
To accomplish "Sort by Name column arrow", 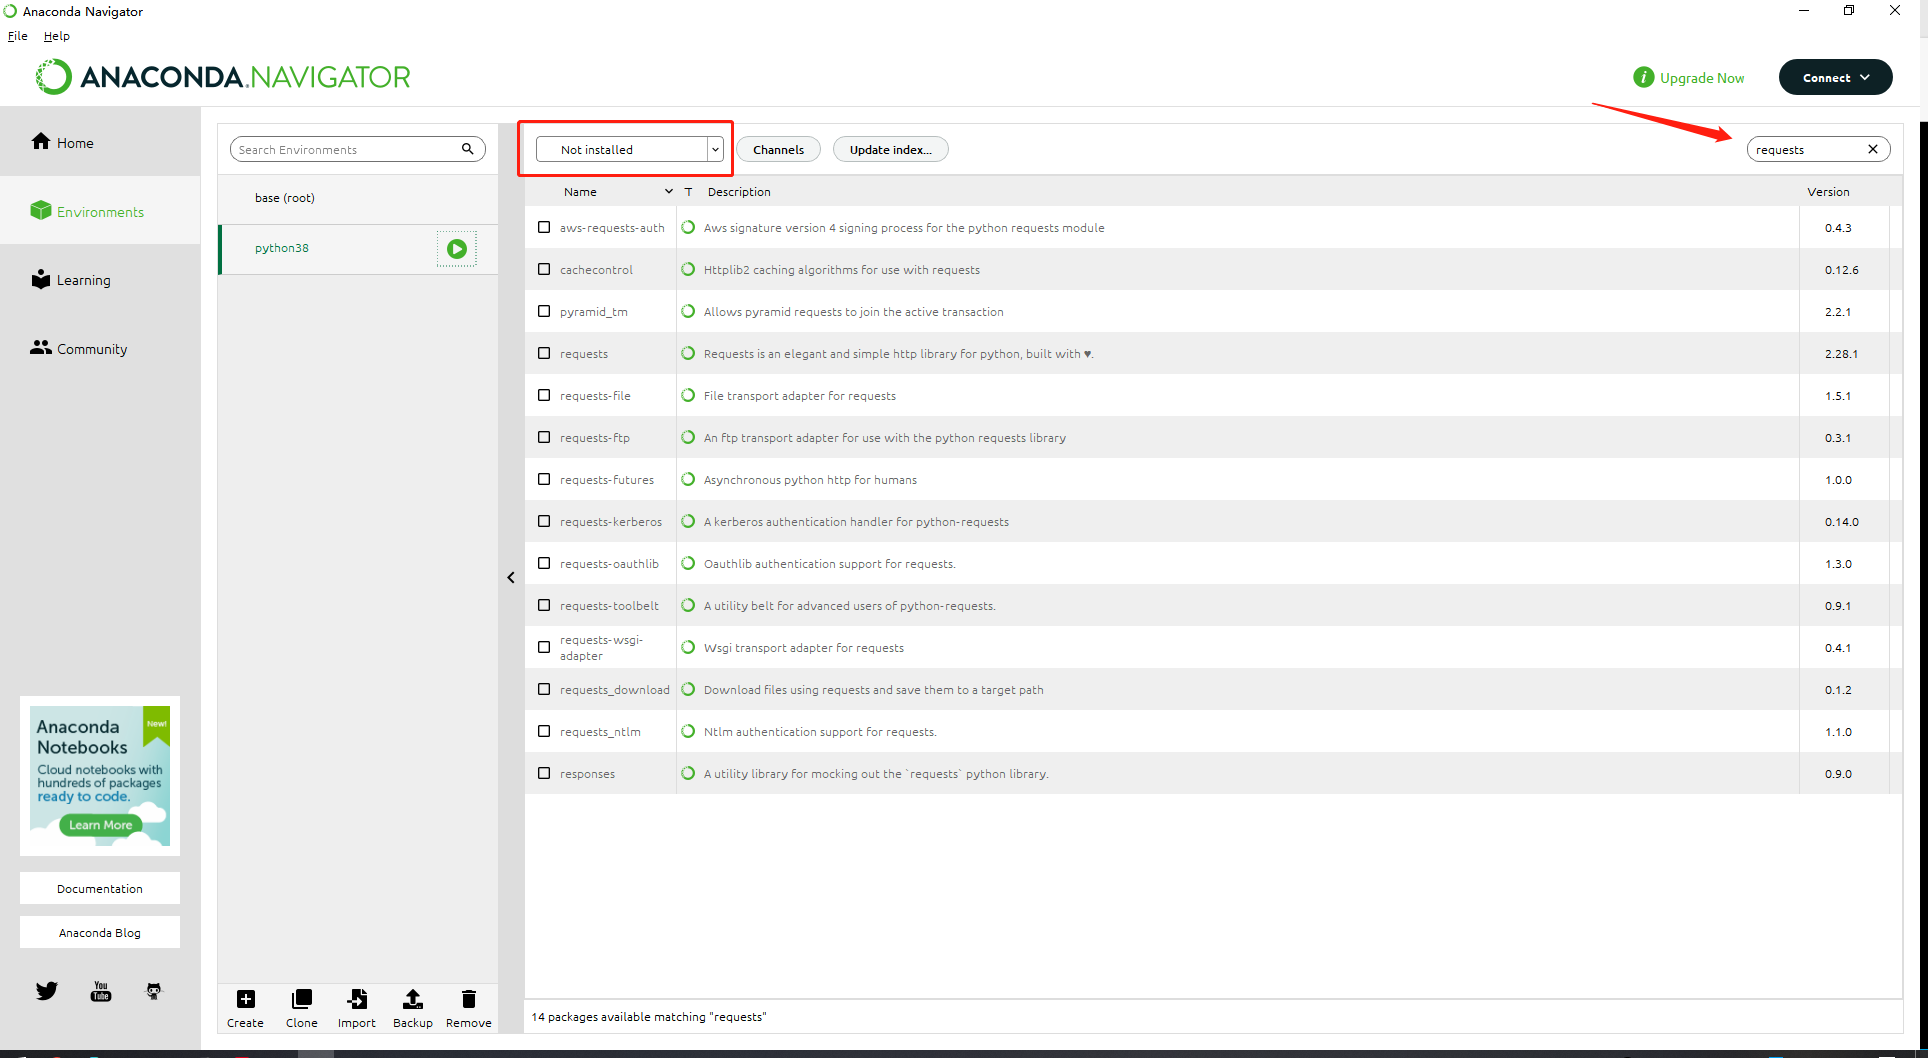I will tap(669, 192).
